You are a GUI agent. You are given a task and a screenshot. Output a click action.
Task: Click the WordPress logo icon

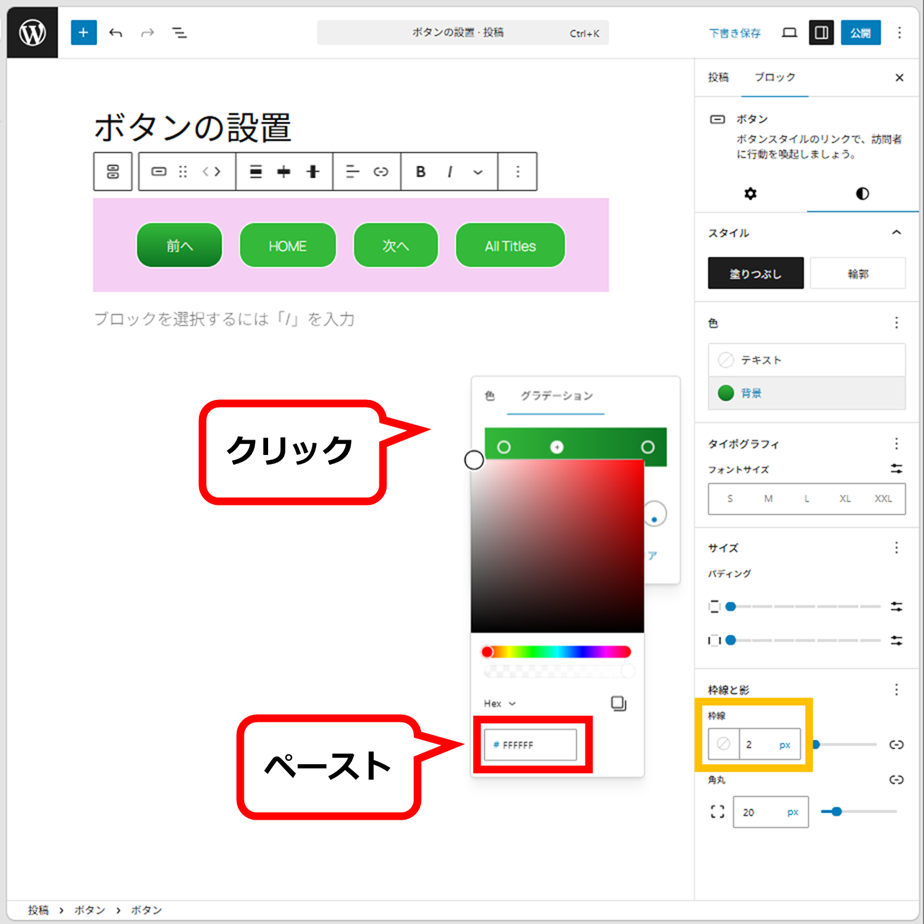(x=32, y=33)
